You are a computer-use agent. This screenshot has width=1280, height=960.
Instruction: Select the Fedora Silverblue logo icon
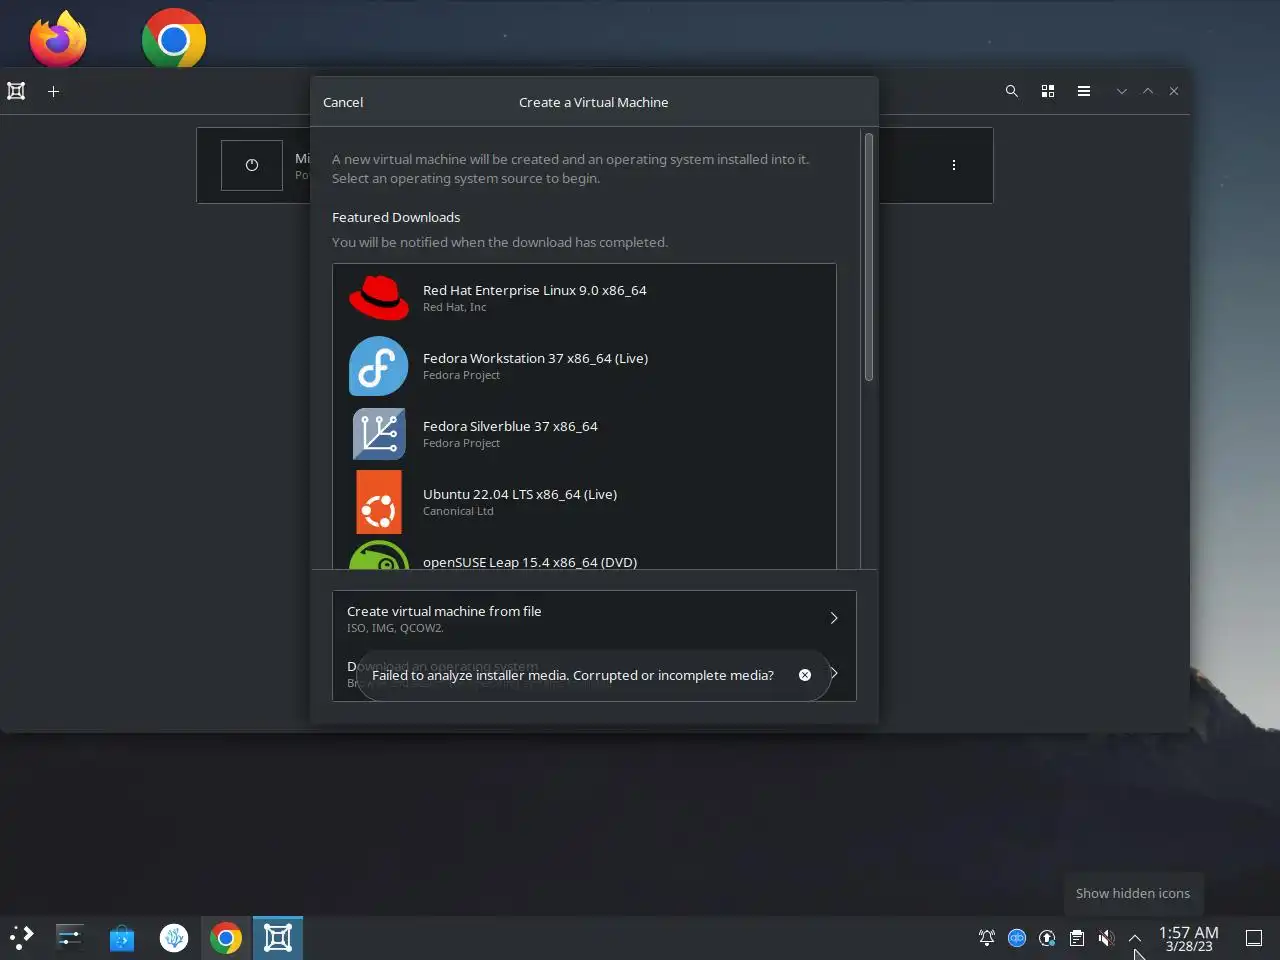coord(378,434)
